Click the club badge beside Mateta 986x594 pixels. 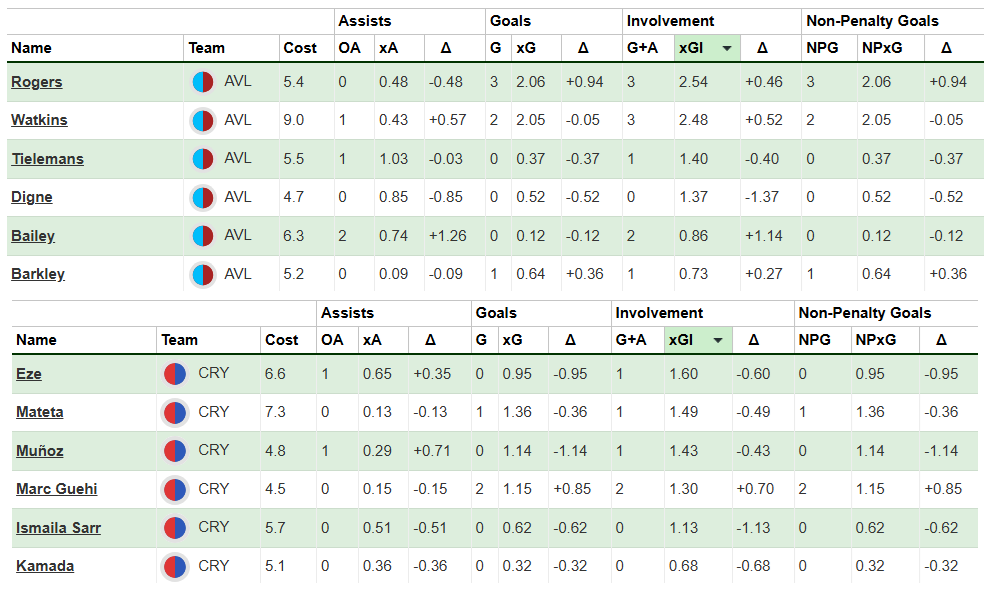pyautogui.click(x=175, y=412)
